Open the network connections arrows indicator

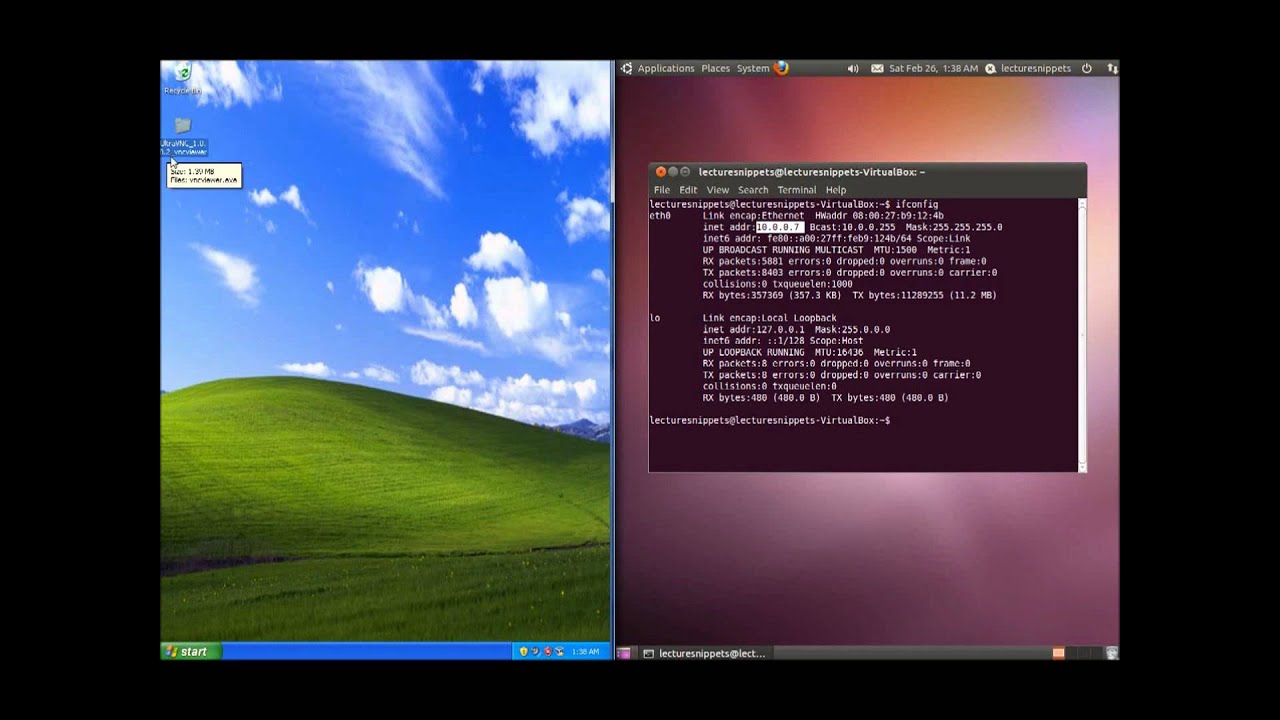point(1112,68)
